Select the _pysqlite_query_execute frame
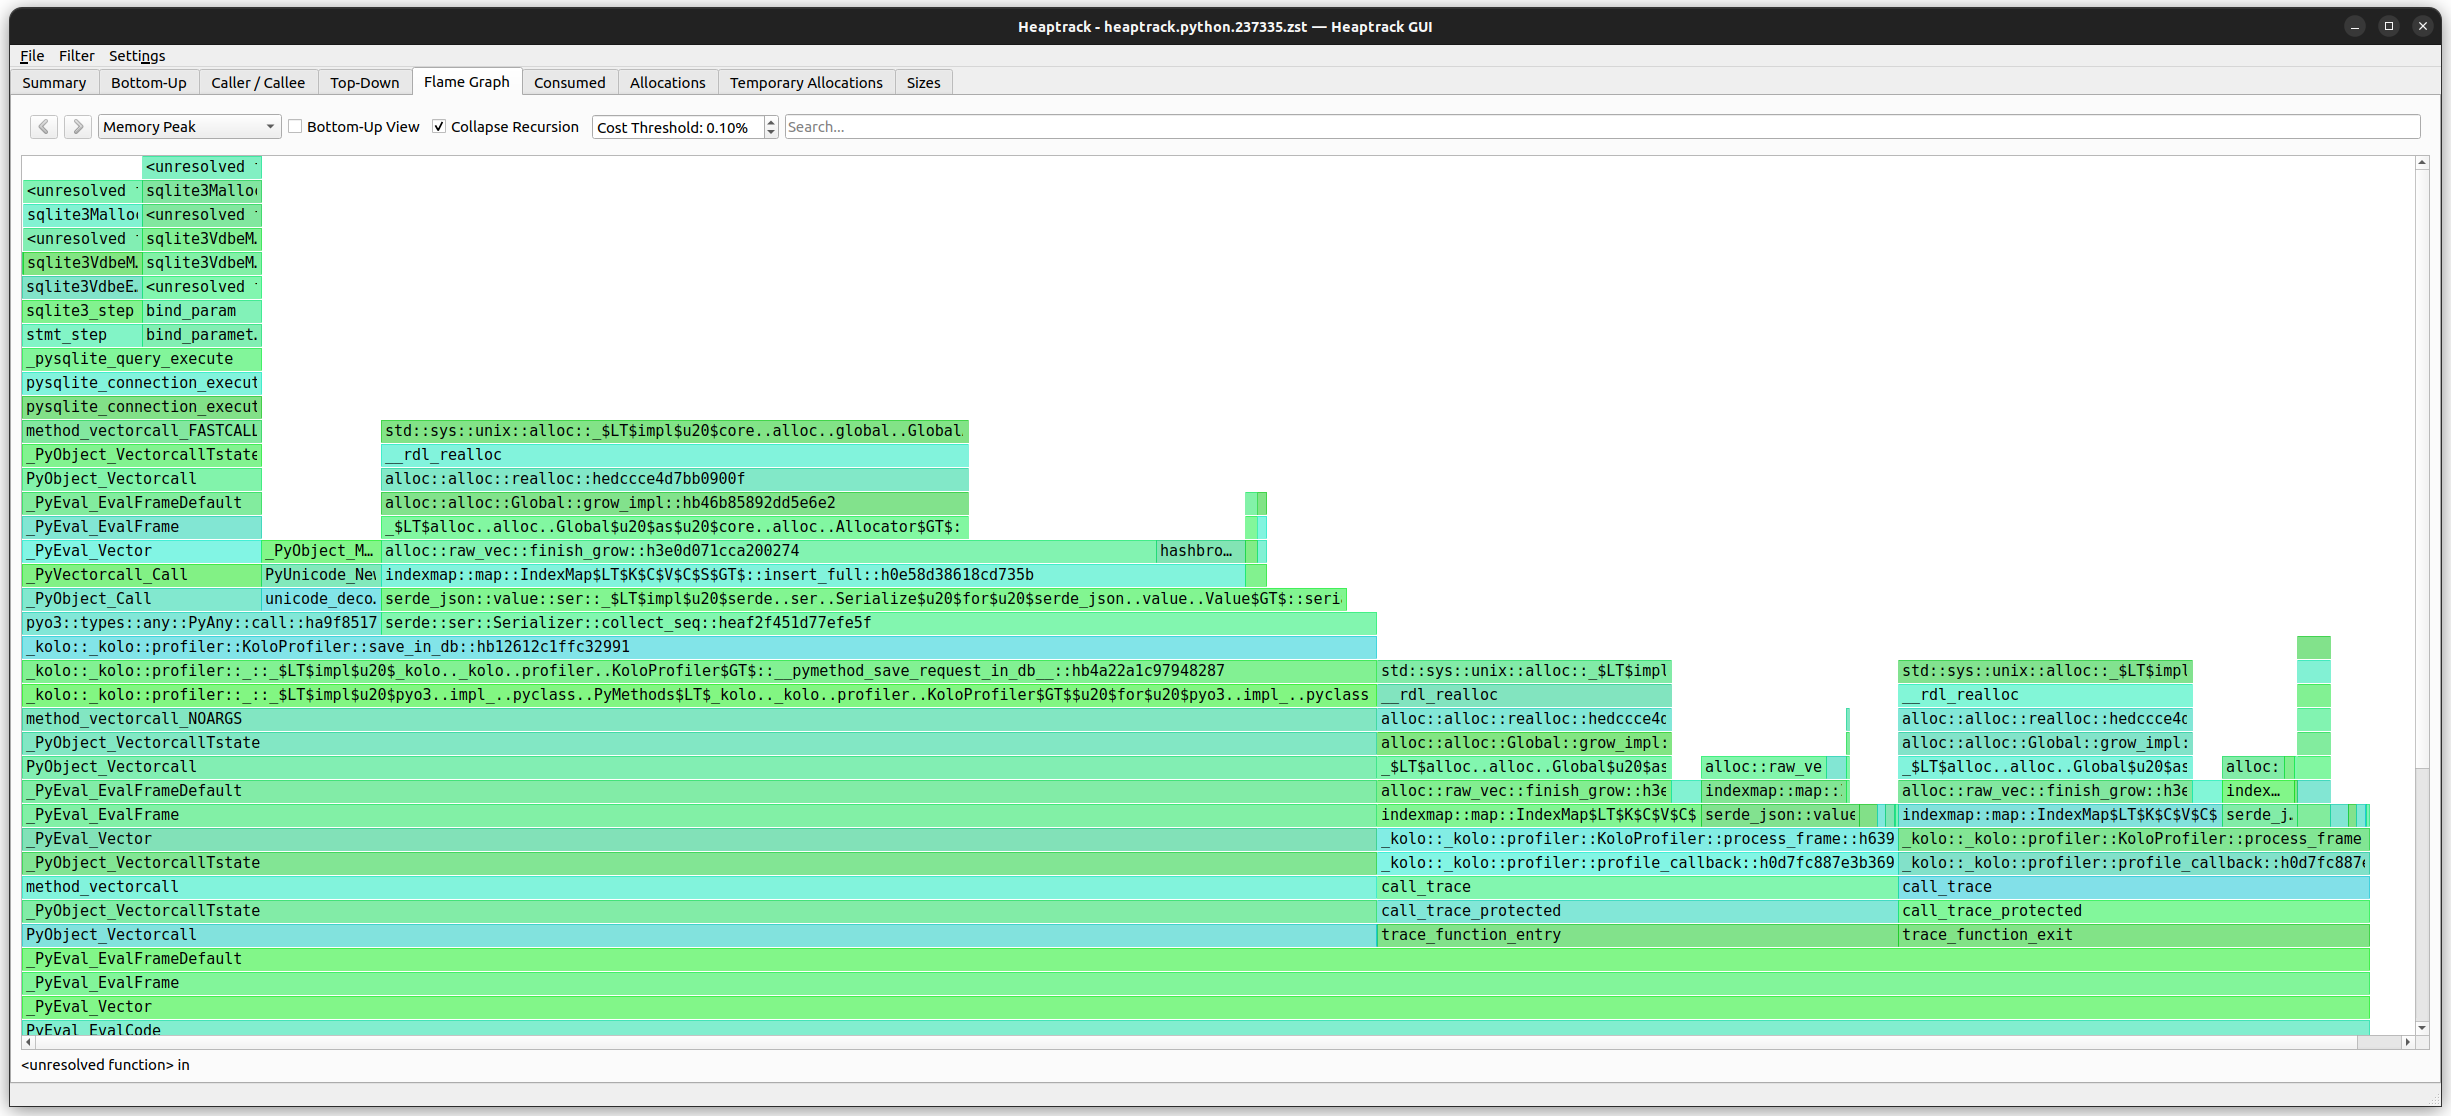This screenshot has height=1116, width=2451. 142,359
